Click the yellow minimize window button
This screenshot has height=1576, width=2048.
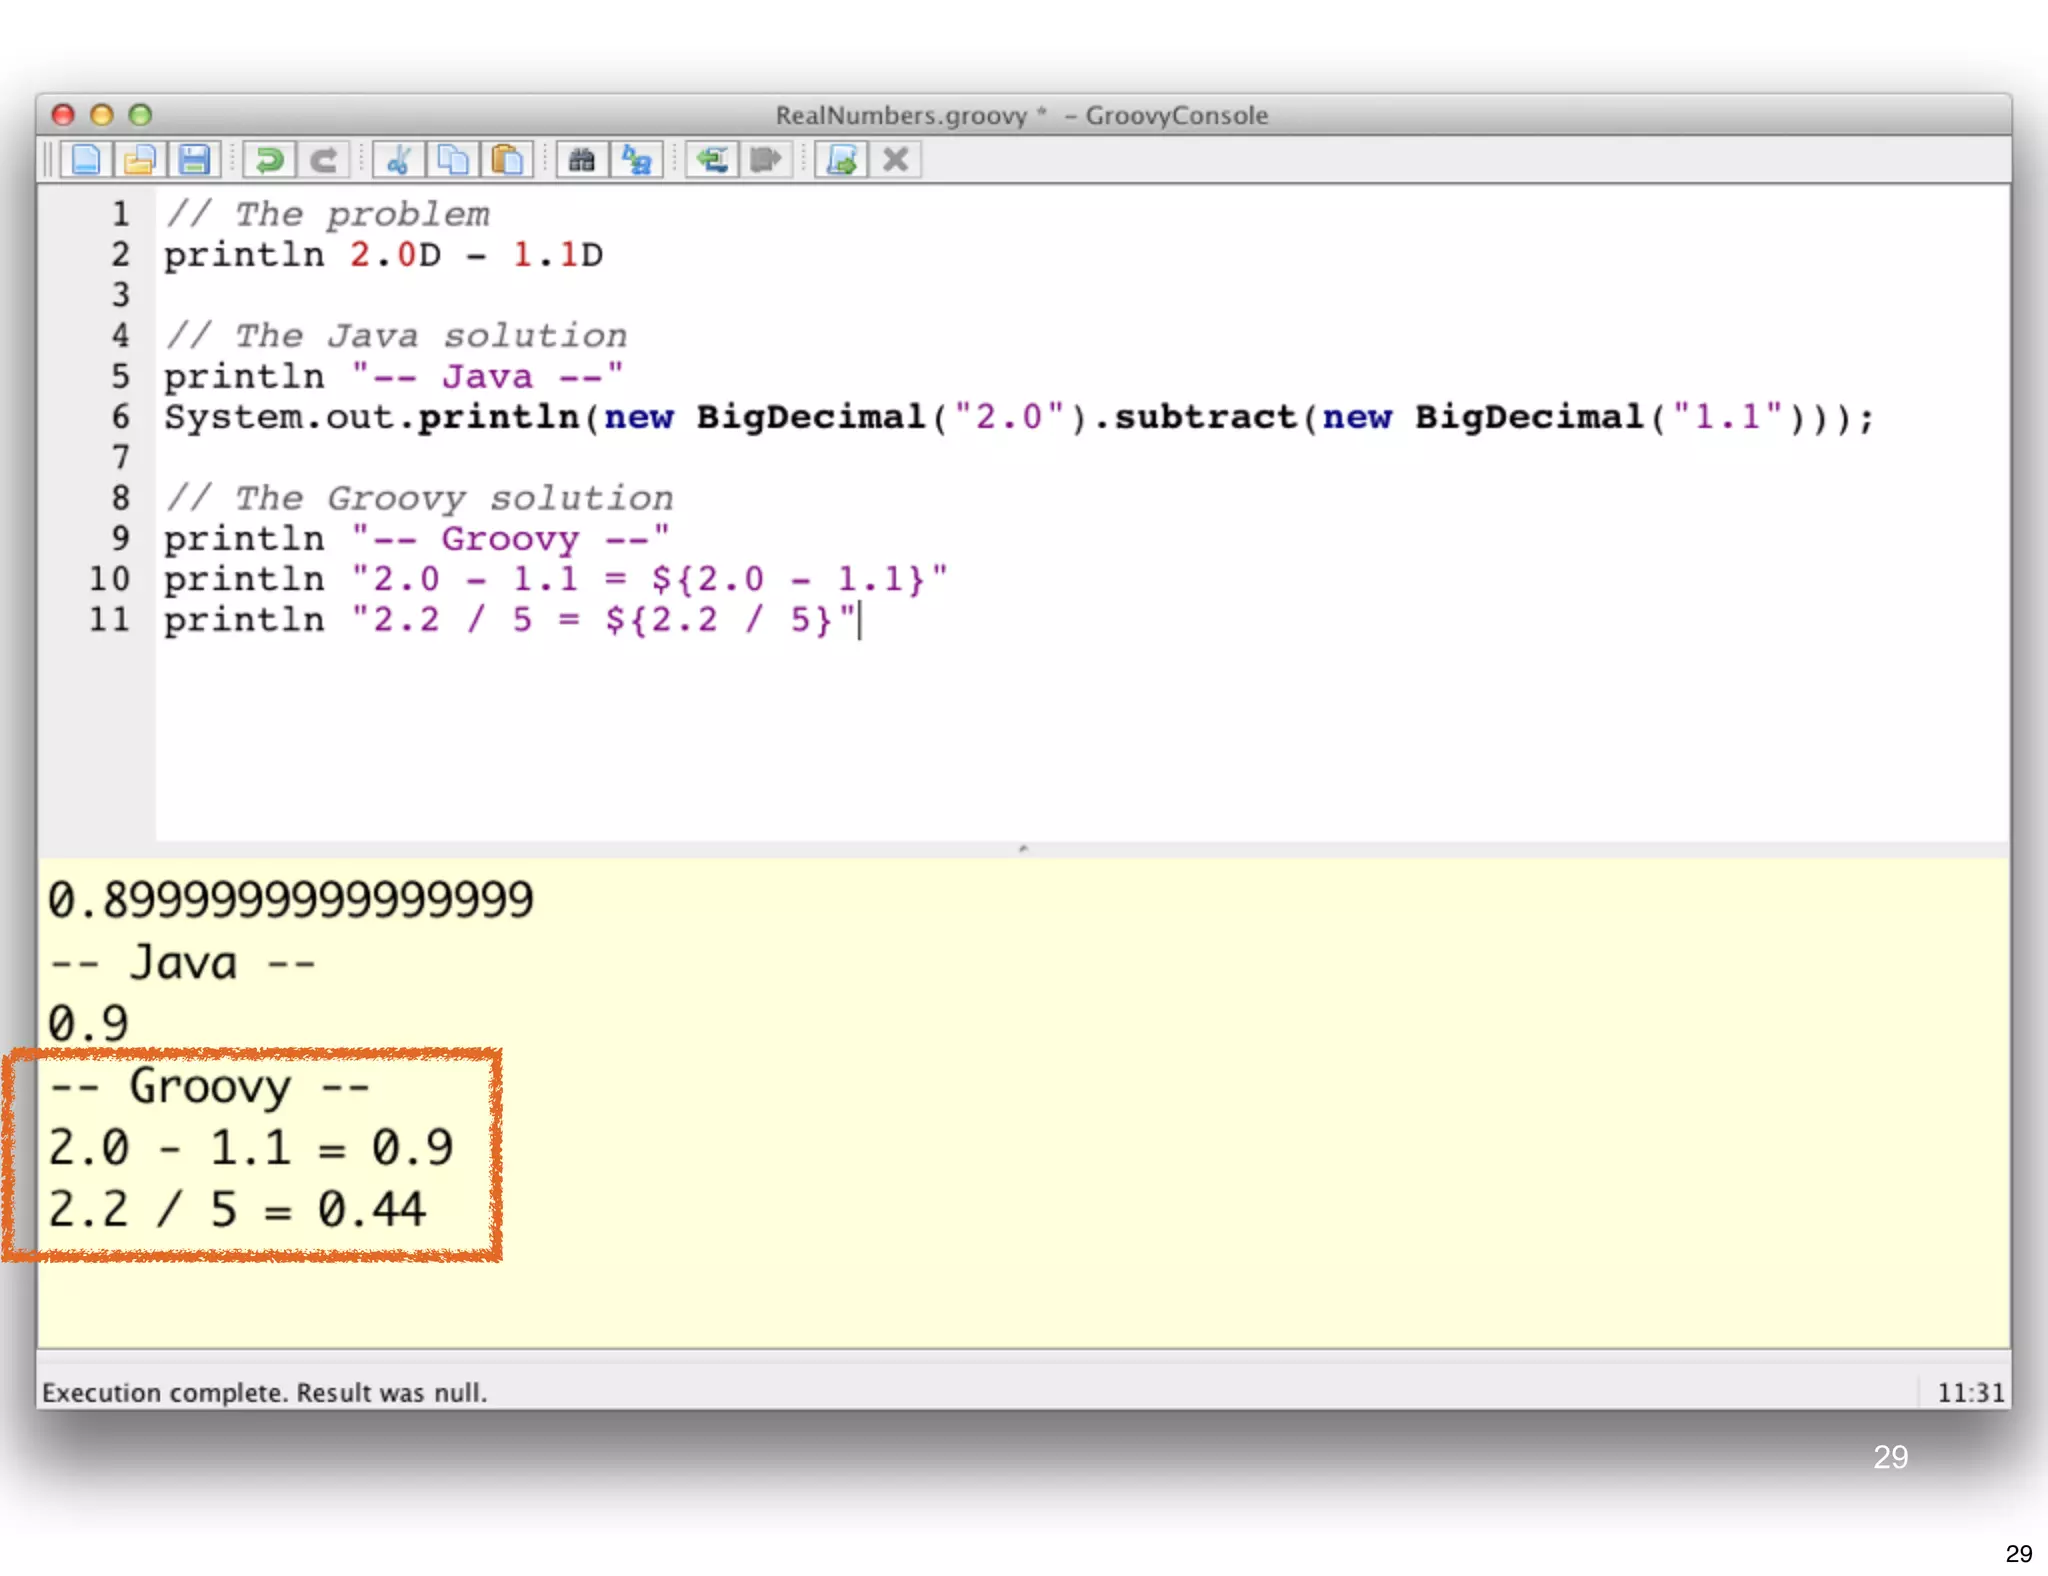[x=102, y=115]
